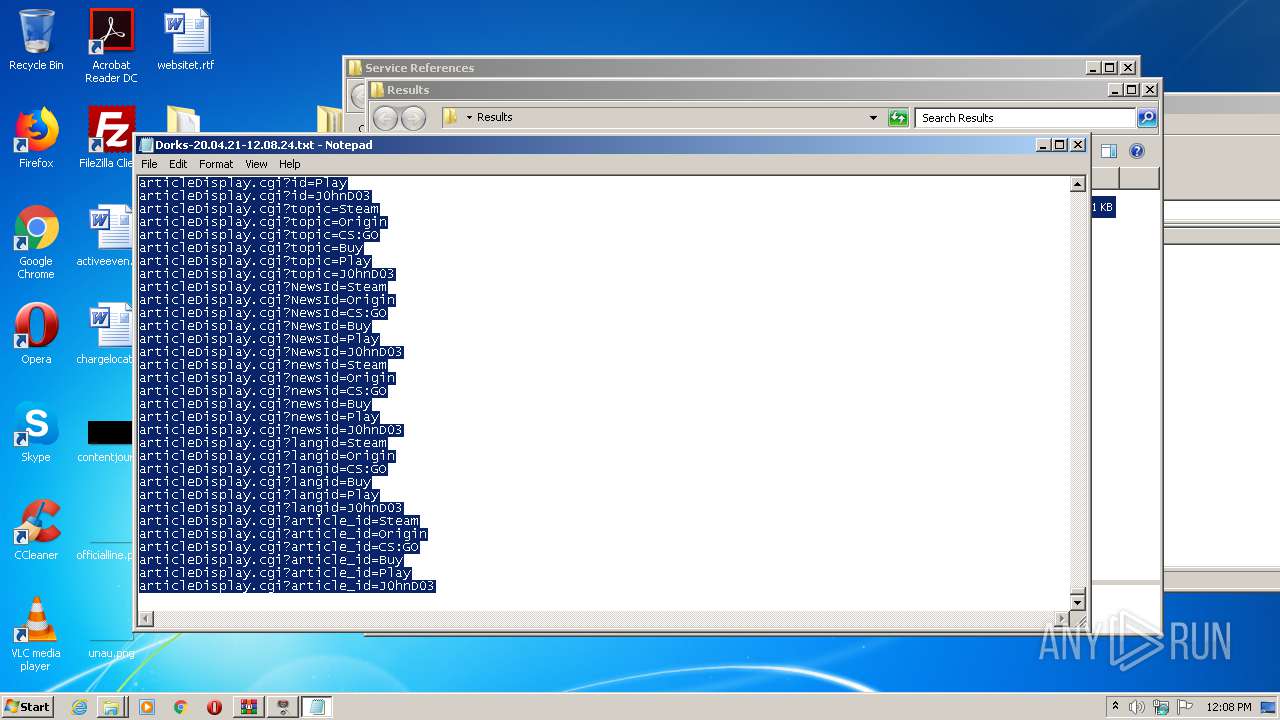Click line articleDisplay.cgi?NewsId=Origin

tap(267, 300)
